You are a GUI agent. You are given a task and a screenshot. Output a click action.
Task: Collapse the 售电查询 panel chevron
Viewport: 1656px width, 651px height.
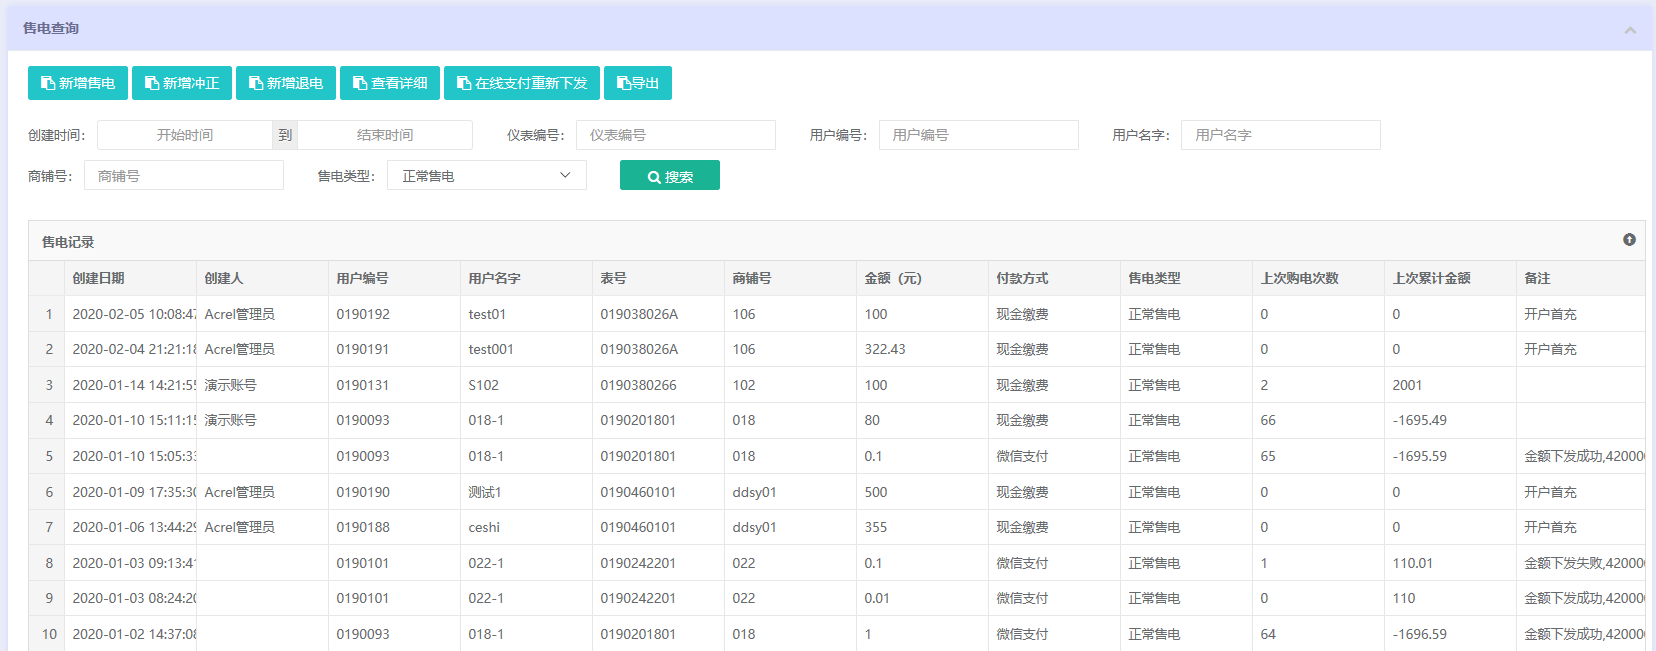tap(1630, 30)
